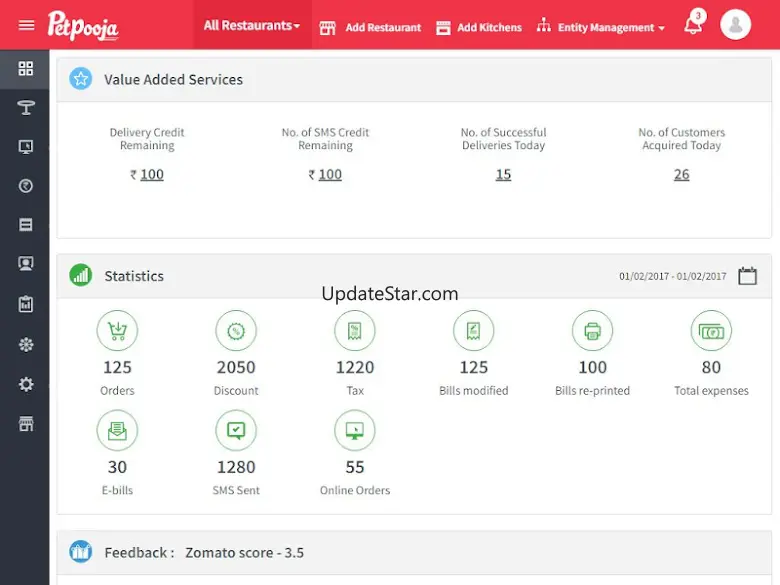
Task: Click the SMS Sent count 1280
Action: pyautogui.click(x=236, y=467)
